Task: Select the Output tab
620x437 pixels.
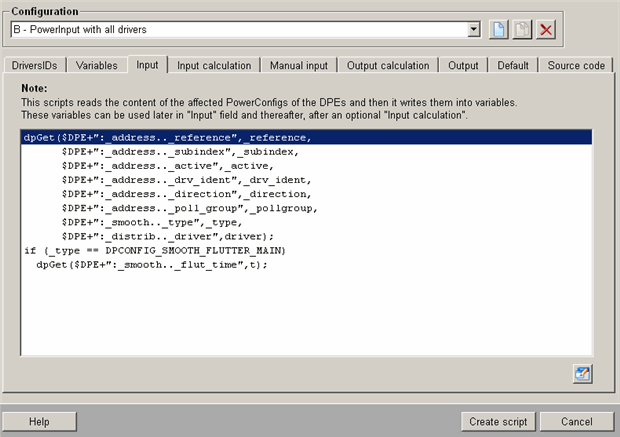Action: pyautogui.click(x=463, y=66)
